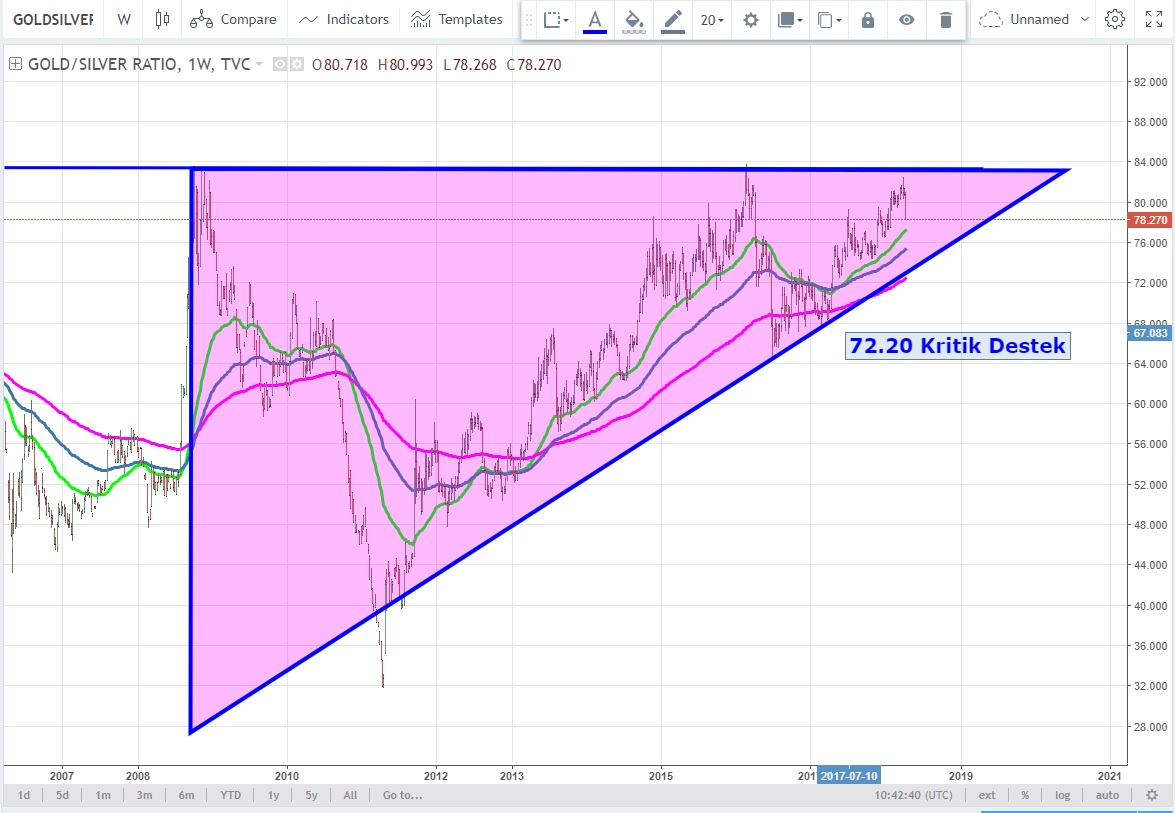Screen dimensions: 1175x813
Task: Select the border line color pencil icon
Action: (673, 19)
